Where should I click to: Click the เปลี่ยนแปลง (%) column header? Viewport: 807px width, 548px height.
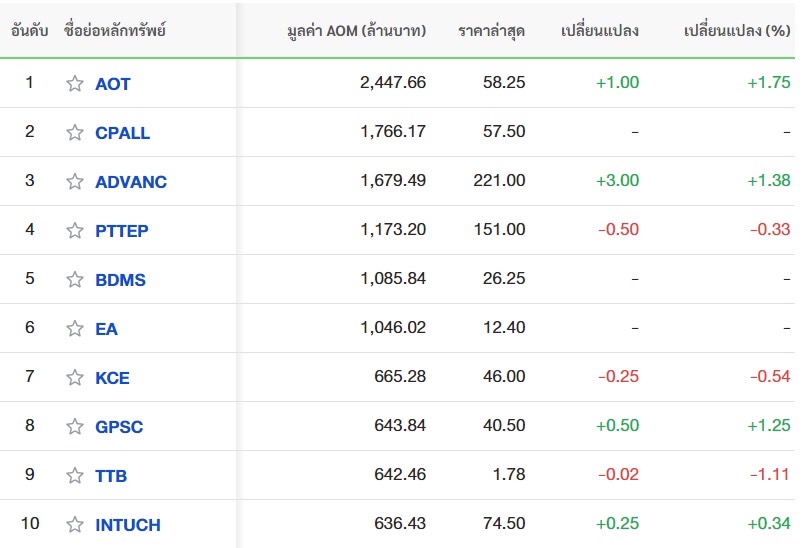coord(736,31)
